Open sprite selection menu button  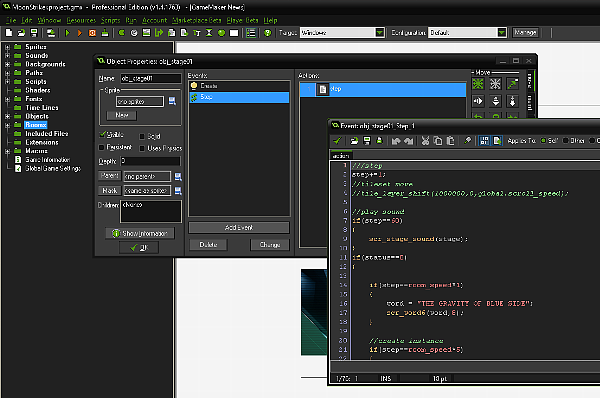pos(172,101)
